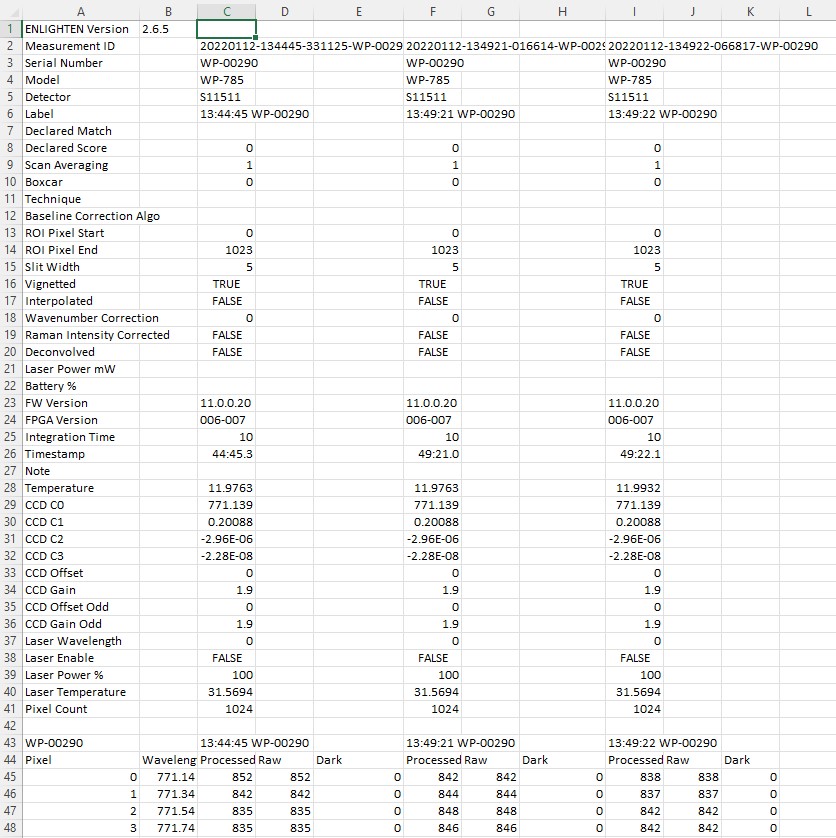
Task: Select column F header
Action: (432, 11)
